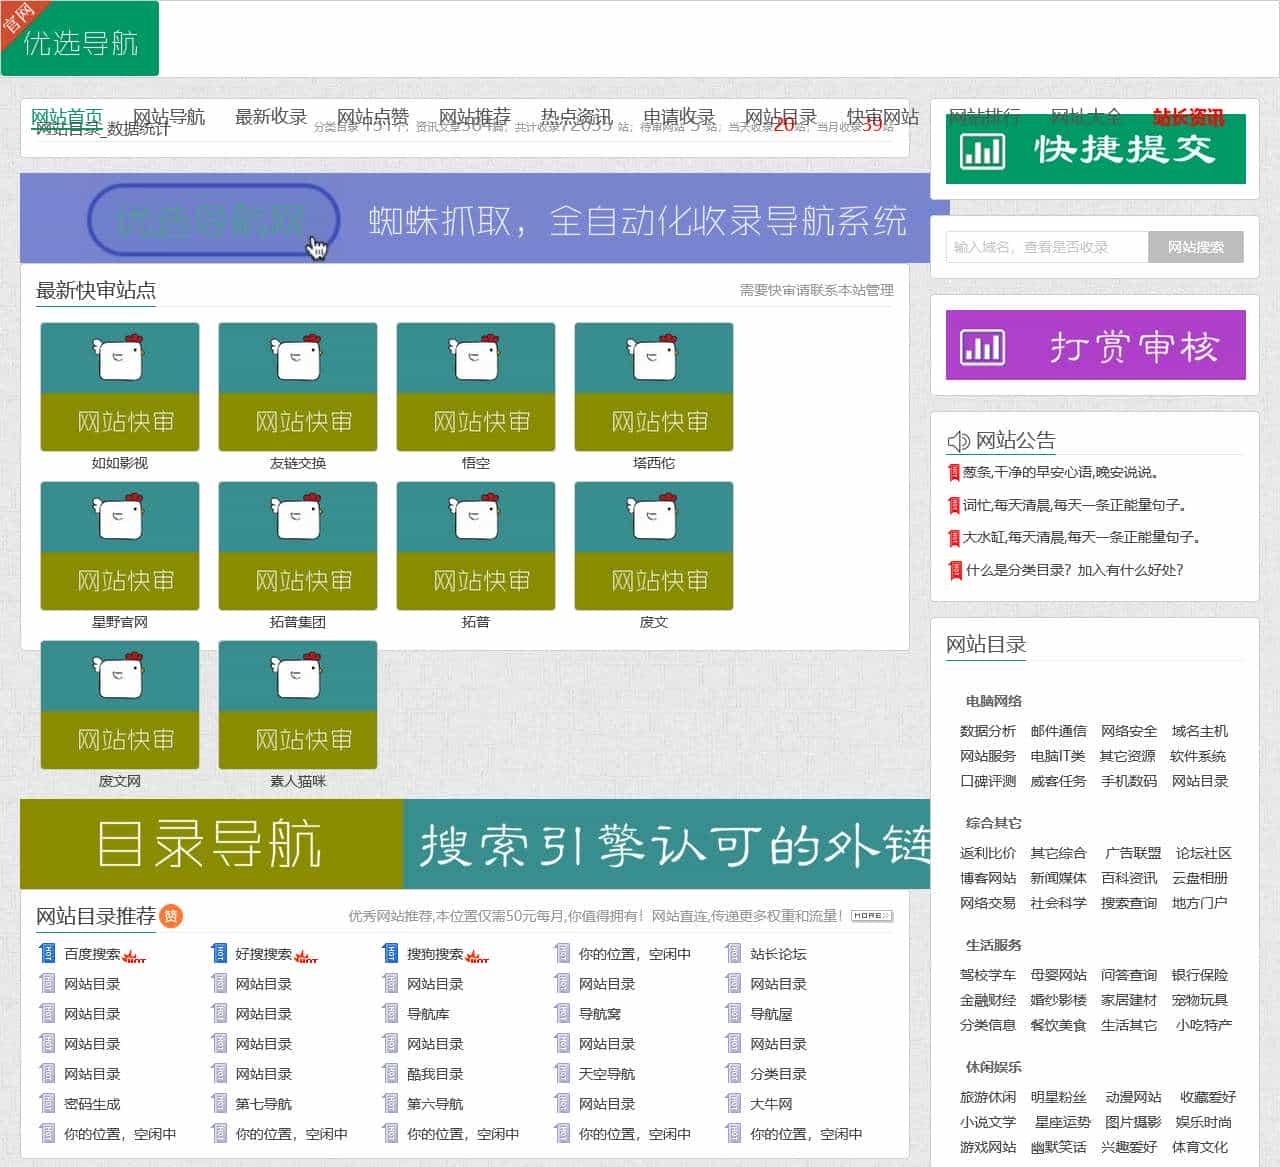Click the red bookmark icon beside 什么是分类目录
This screenshot has width=1280, height=1167.
pyautogui.click(x=954, y=570)
